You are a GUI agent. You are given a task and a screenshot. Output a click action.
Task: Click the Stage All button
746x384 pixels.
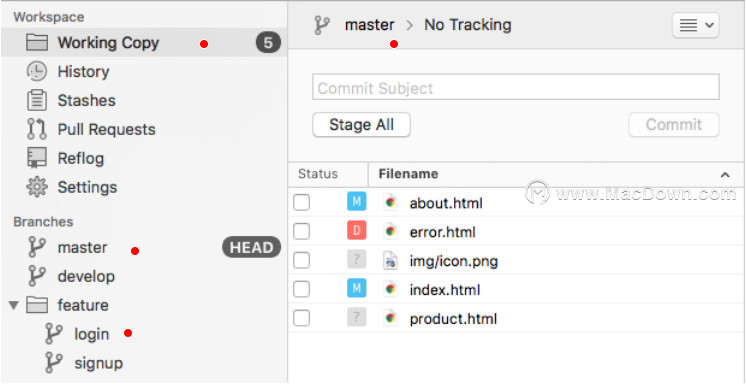(x=362, y=125)
